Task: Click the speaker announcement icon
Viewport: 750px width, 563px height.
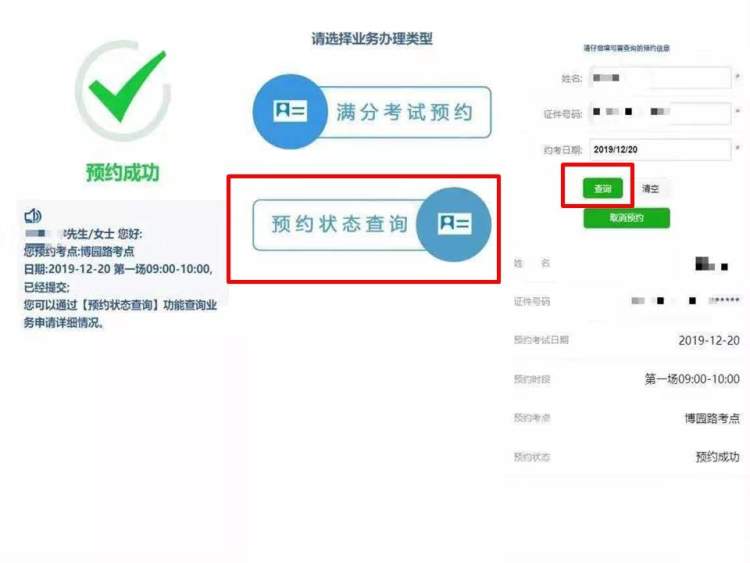Action: point(33,216)
